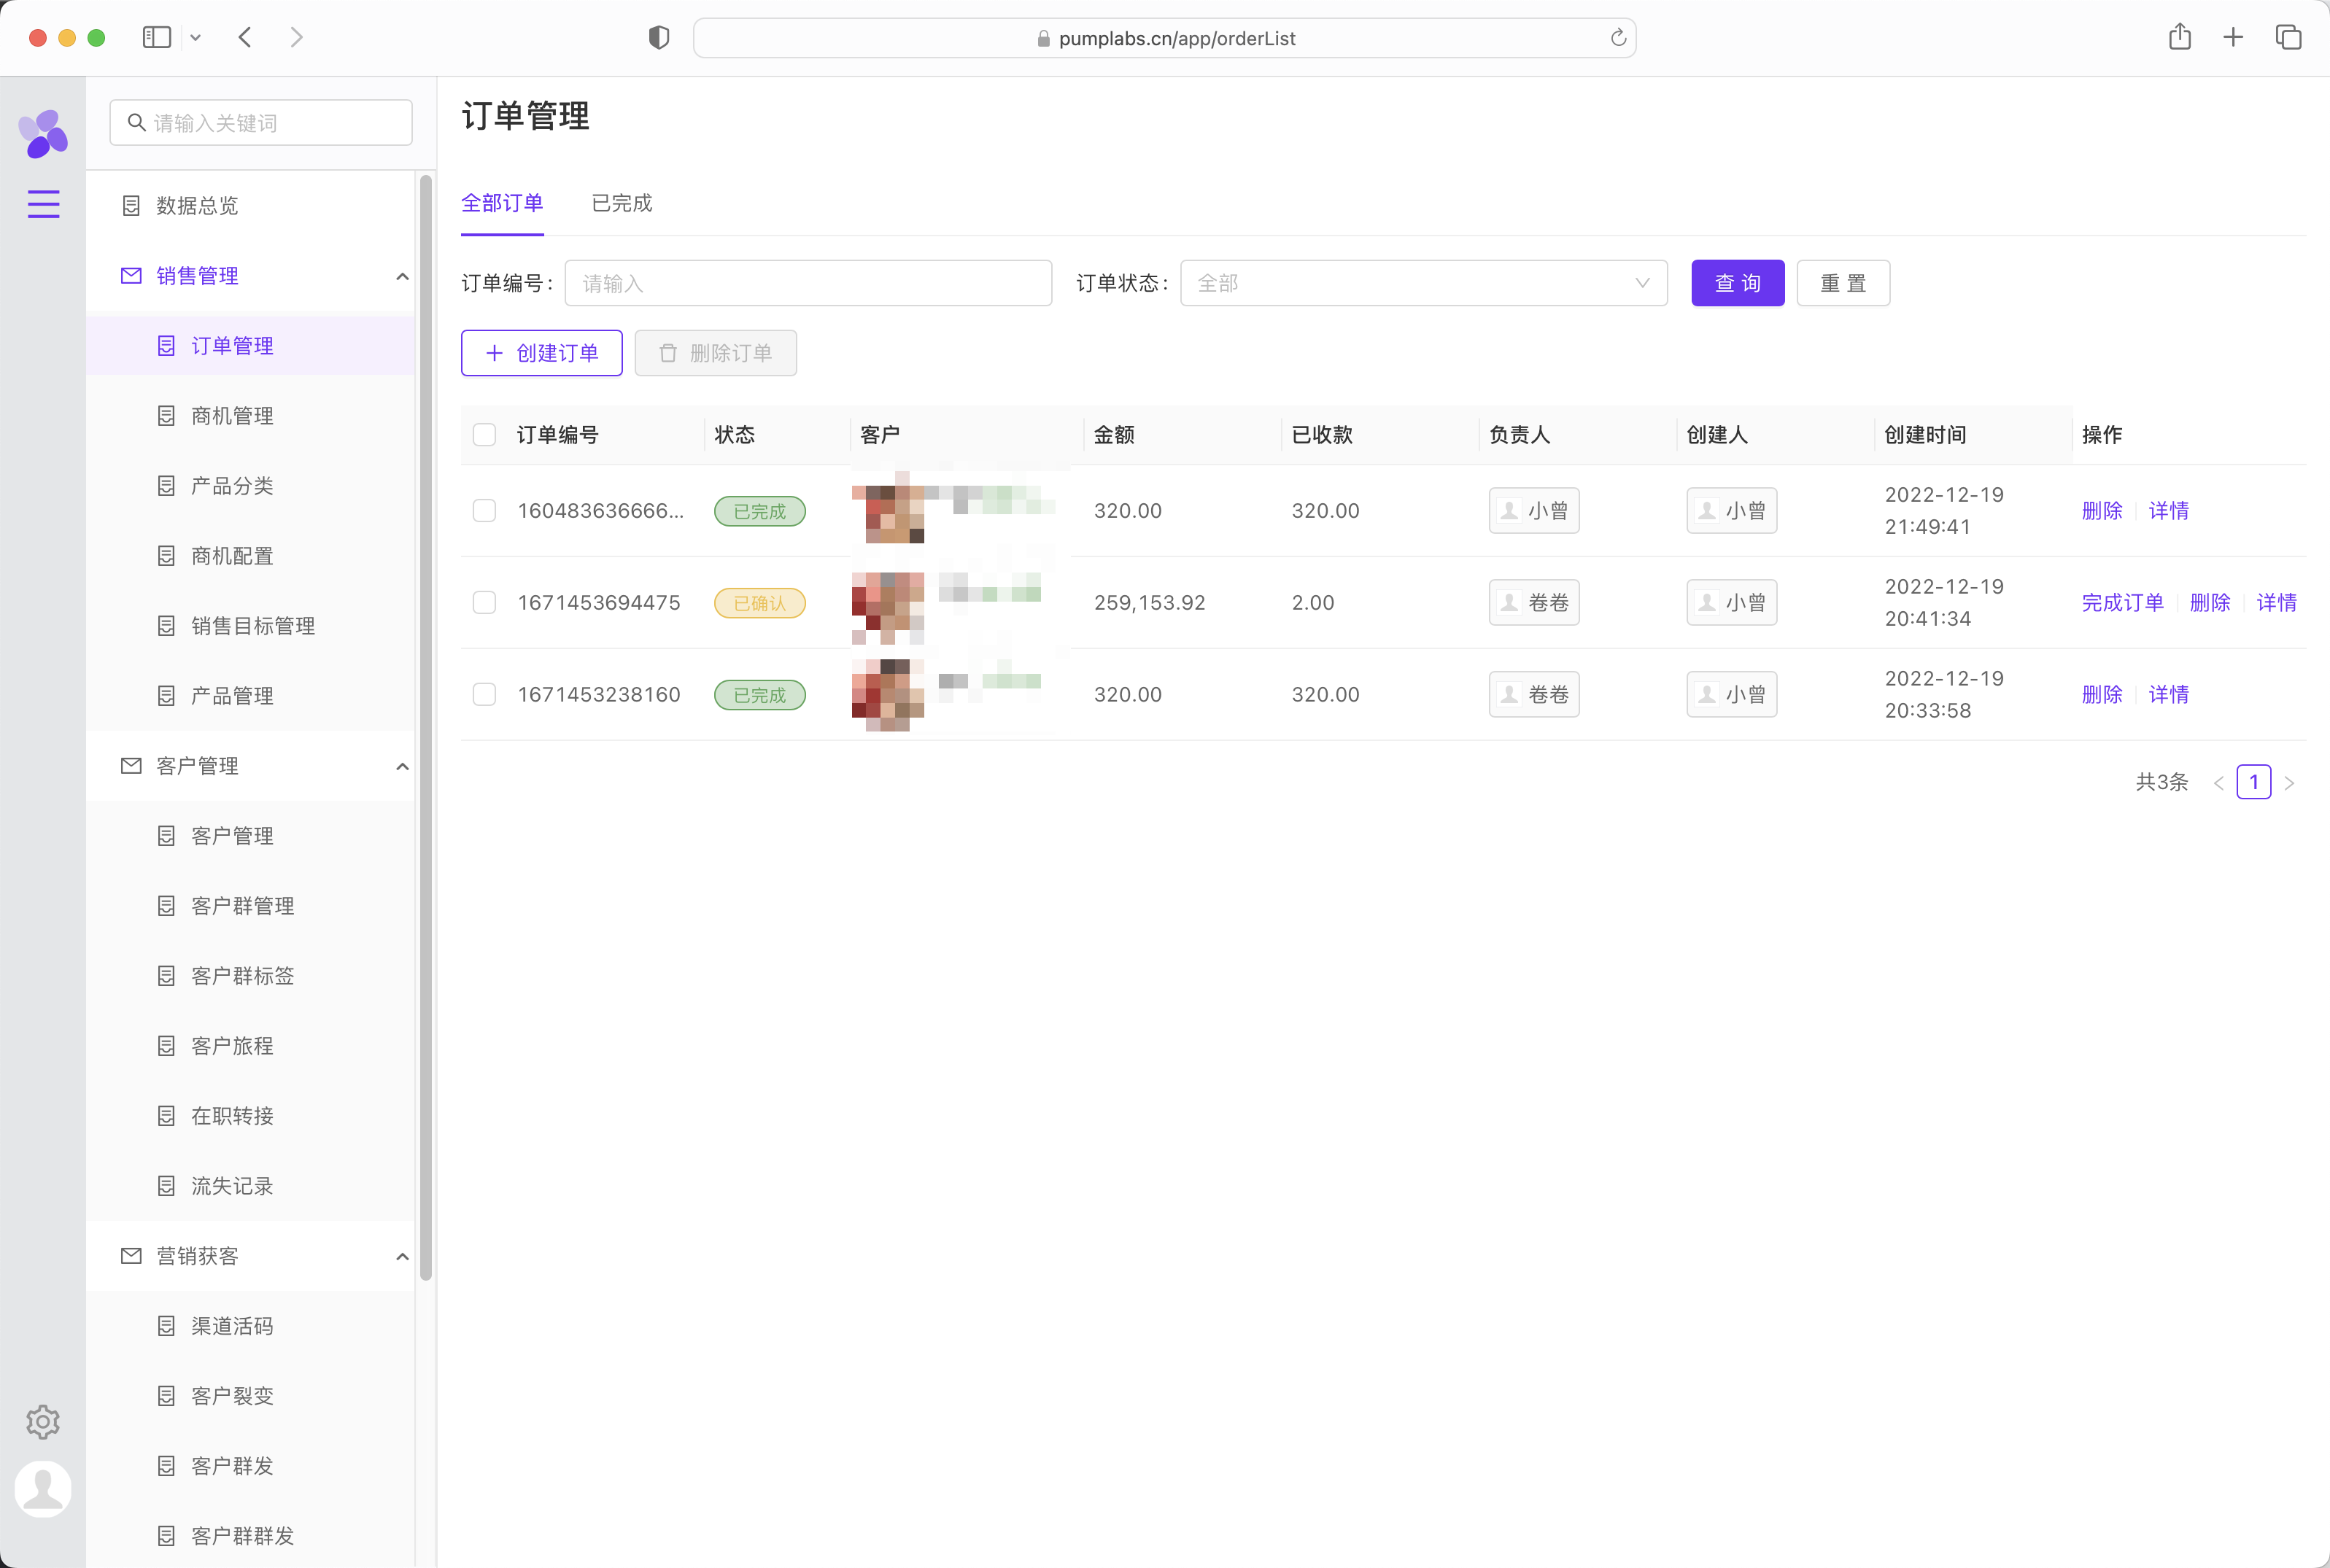
Task: Click 完成订单 link for second order
Action: click(2122, 603)
